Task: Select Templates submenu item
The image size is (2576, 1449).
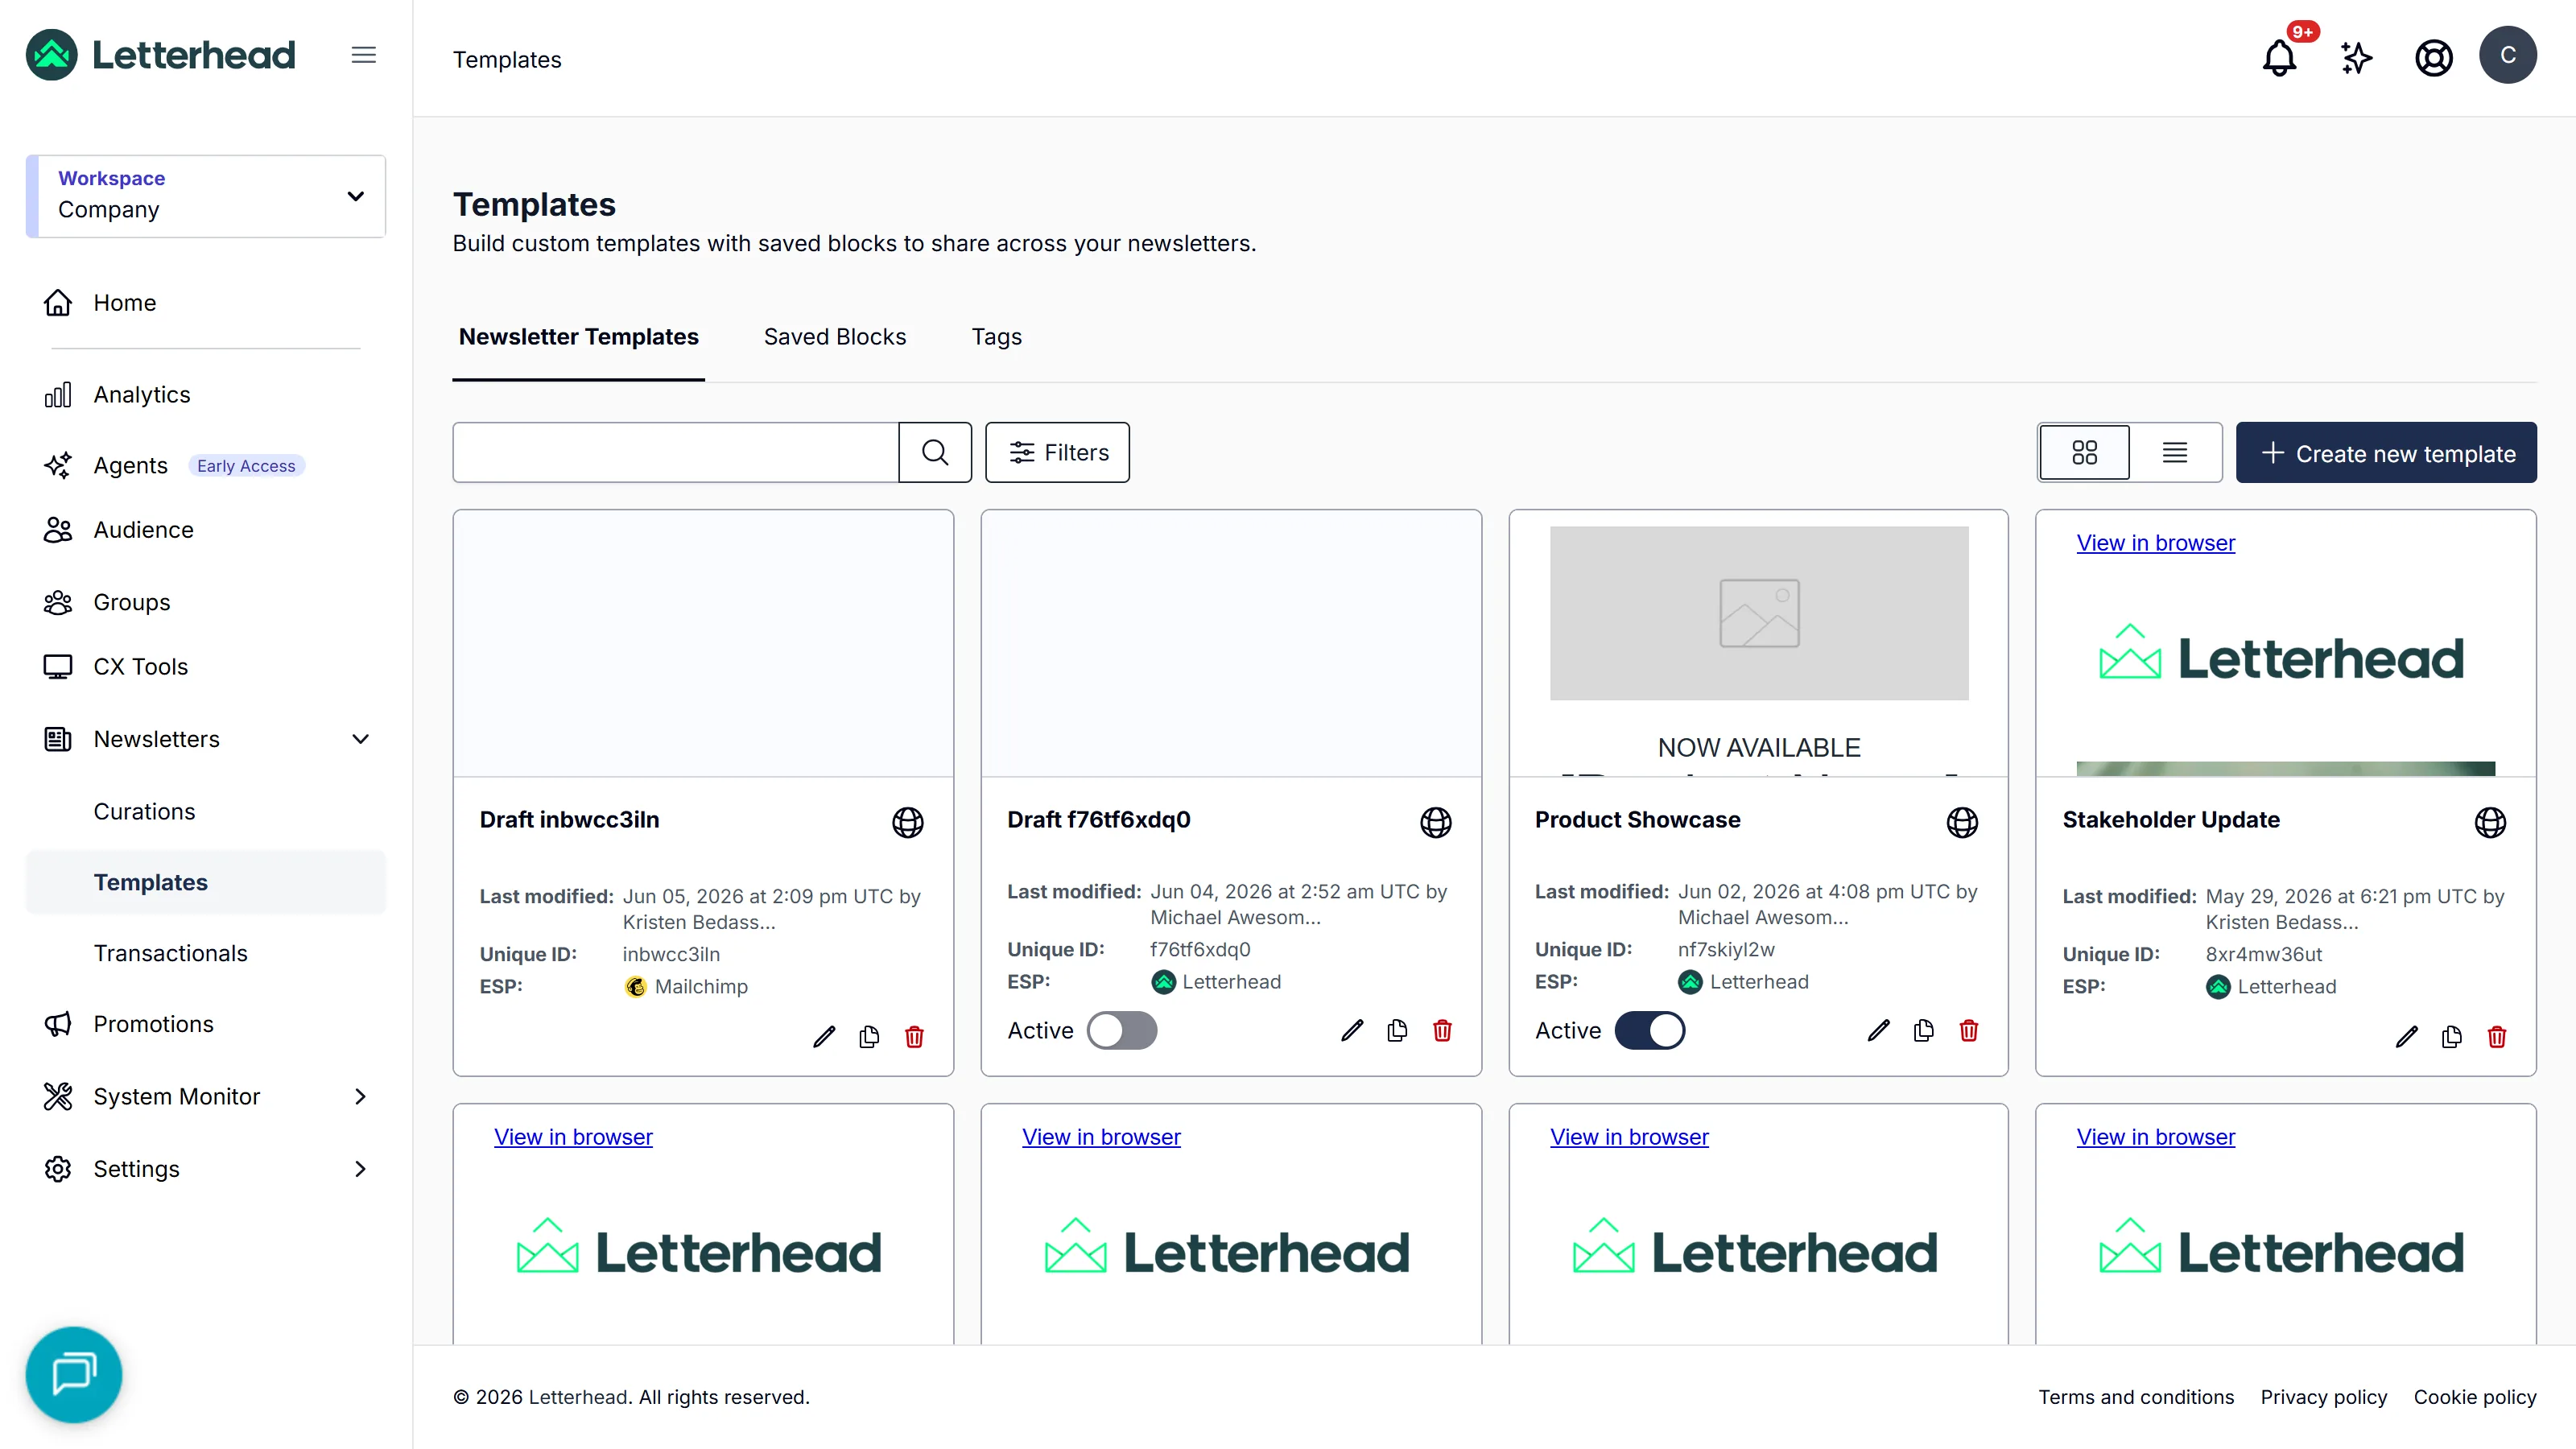Action: tap(206, 882)
